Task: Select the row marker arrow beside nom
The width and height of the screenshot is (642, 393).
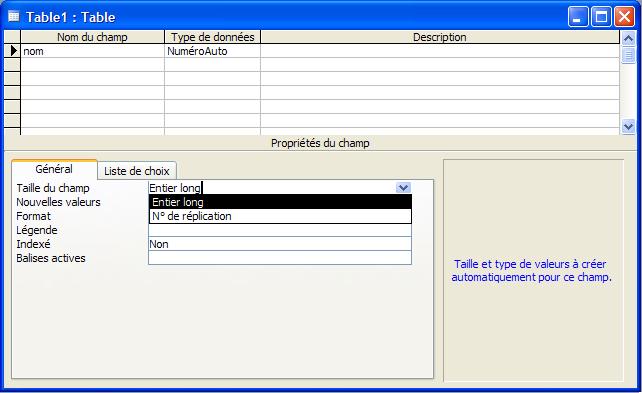Action: click(x=13, y=51)
